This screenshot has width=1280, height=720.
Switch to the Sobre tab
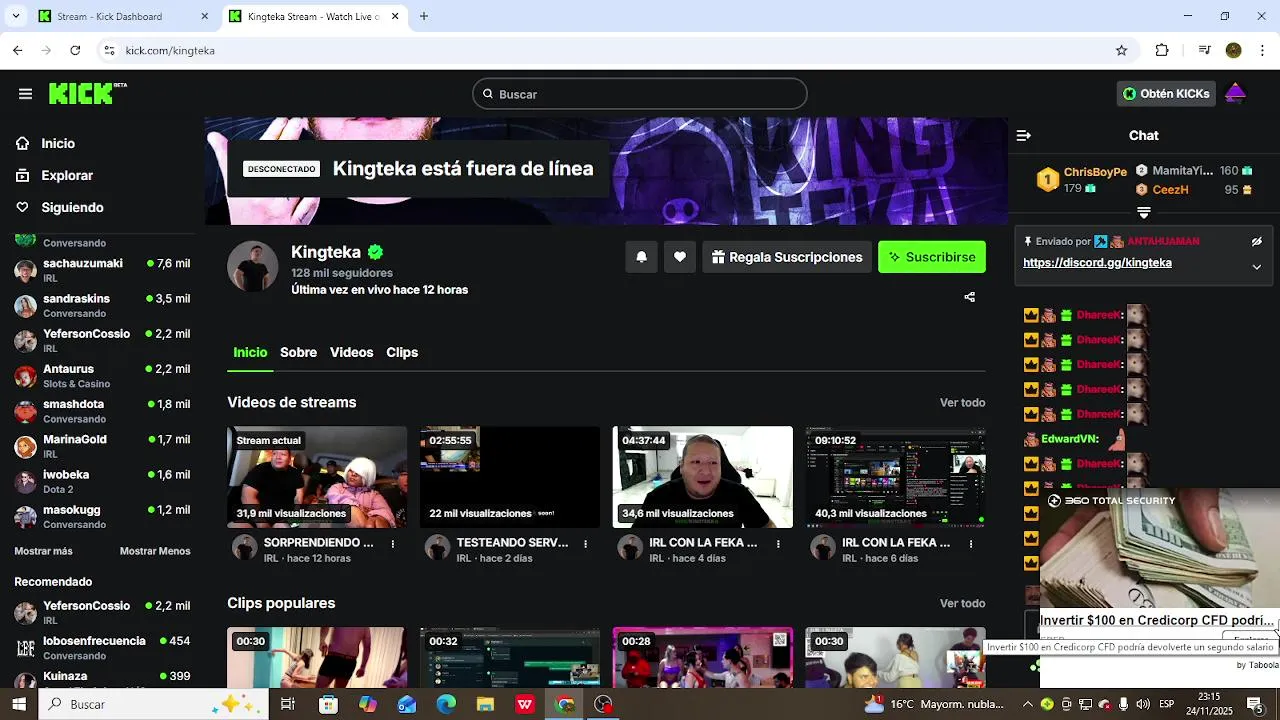tap(298, 352)
